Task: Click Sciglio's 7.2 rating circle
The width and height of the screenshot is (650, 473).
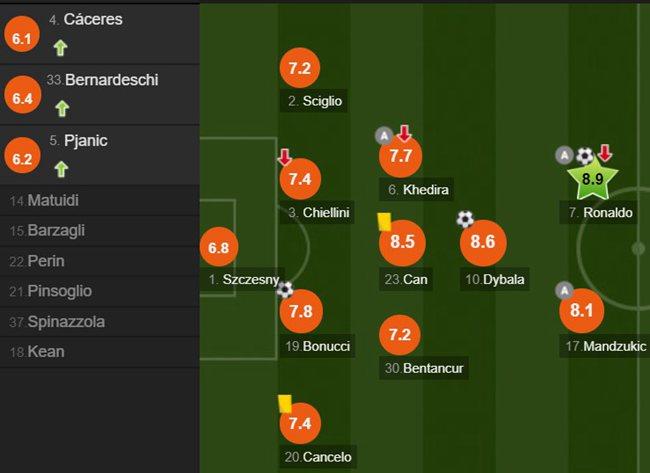Action: coord(300,68)
